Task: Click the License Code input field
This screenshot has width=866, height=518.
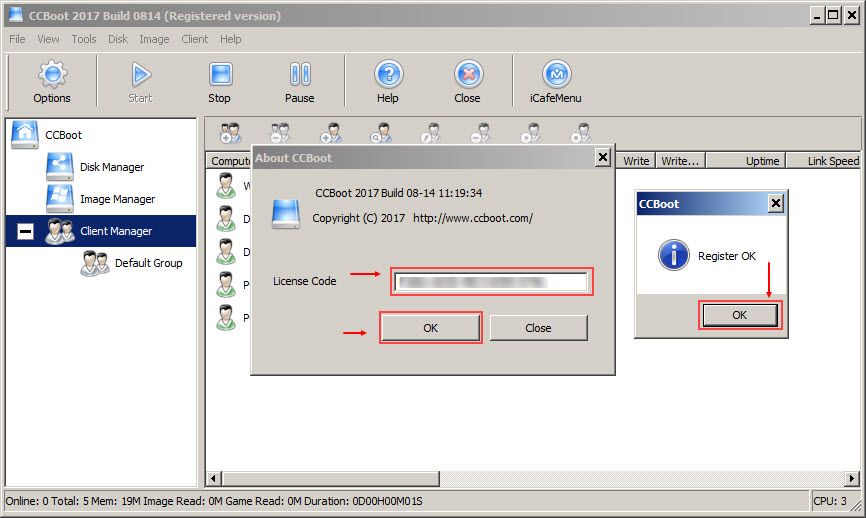Action: (491, 282)
